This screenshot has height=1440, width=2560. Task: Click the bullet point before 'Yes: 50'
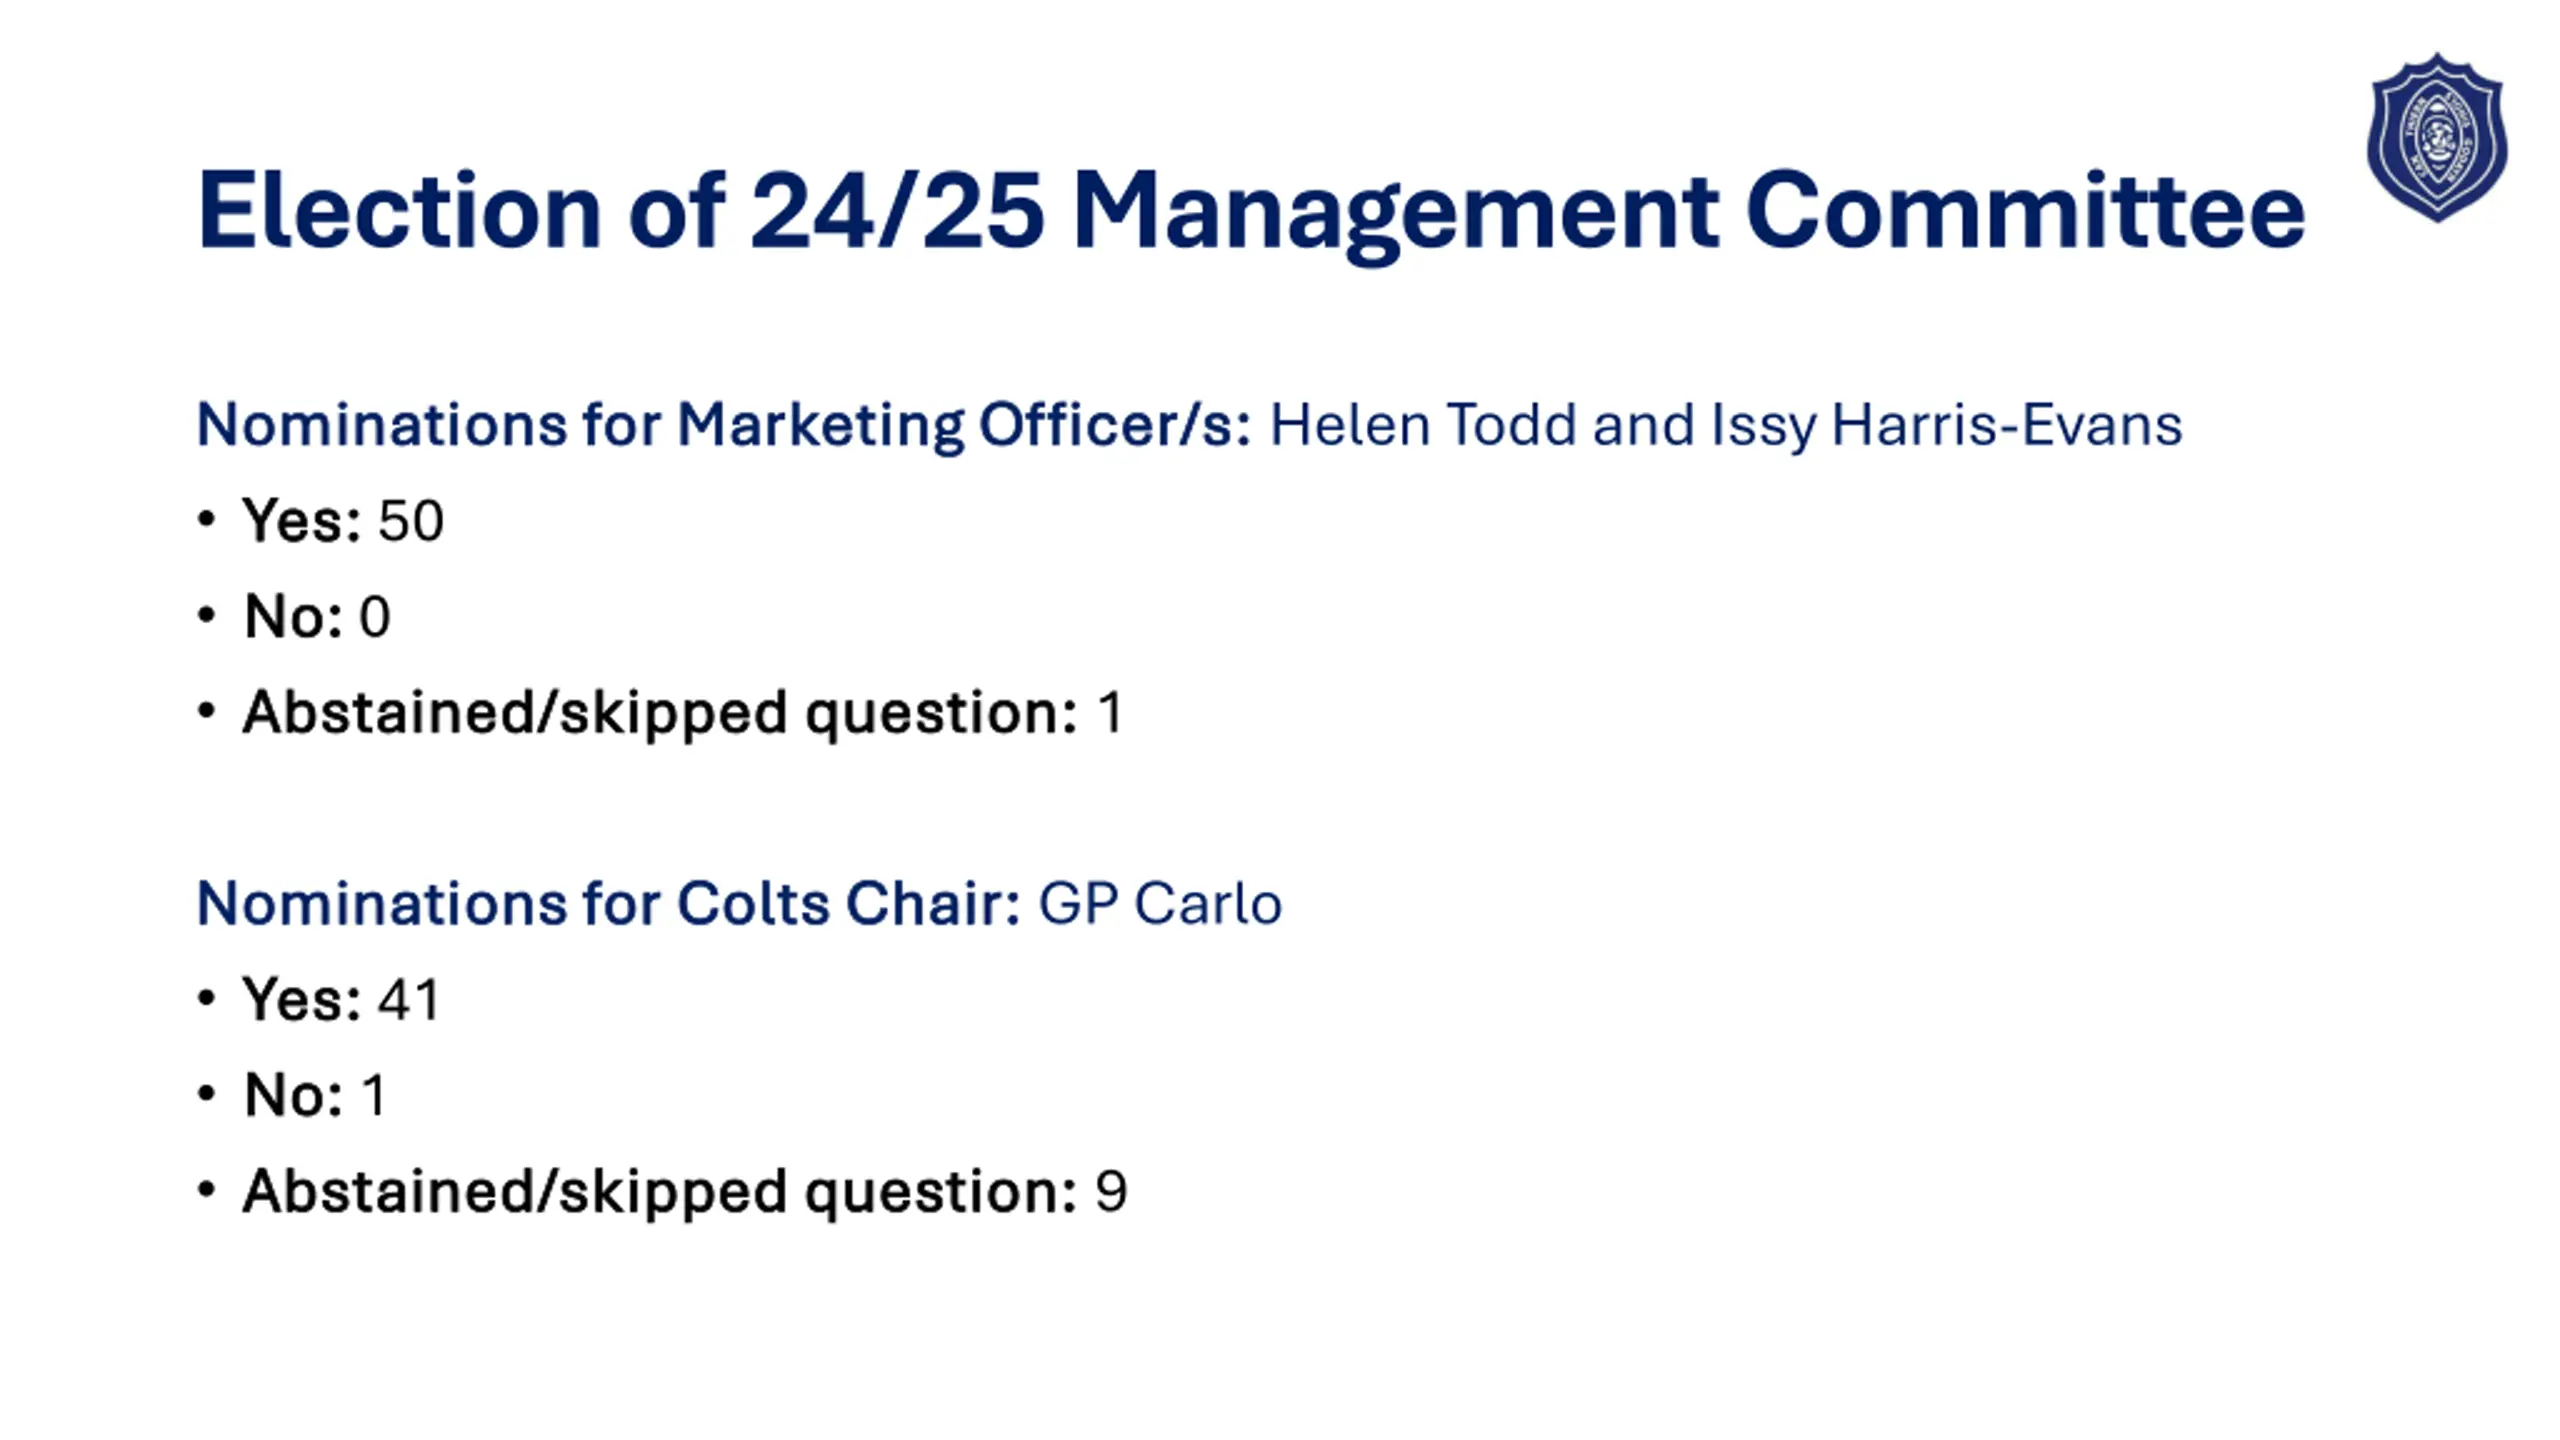pyautogui.click(x=206, y=520)
